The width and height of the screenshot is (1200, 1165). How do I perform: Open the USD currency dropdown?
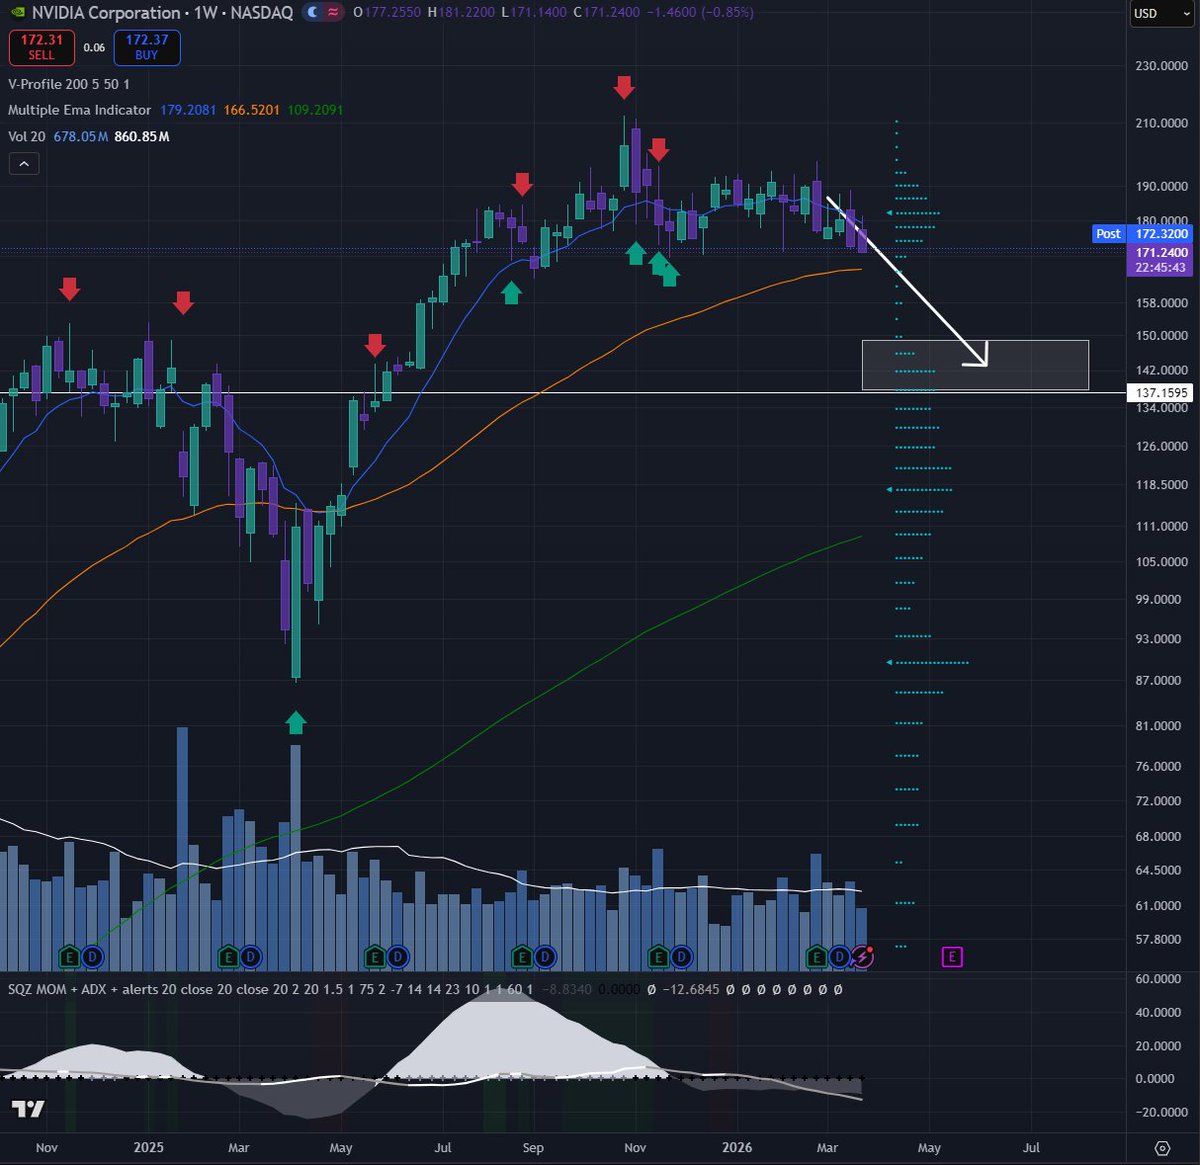point(1161,13)
